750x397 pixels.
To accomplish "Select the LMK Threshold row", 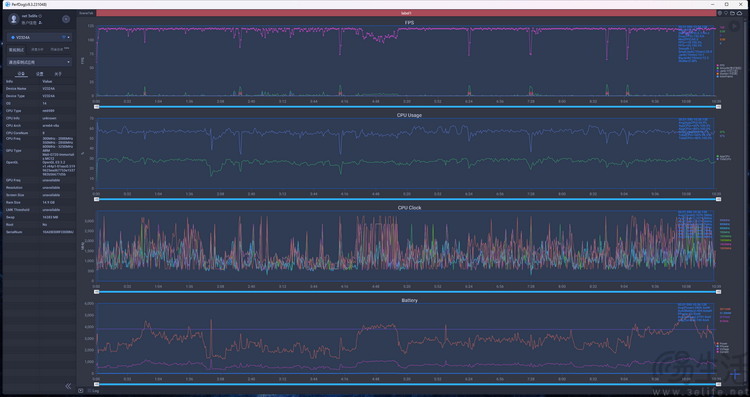I will [40, 210].
